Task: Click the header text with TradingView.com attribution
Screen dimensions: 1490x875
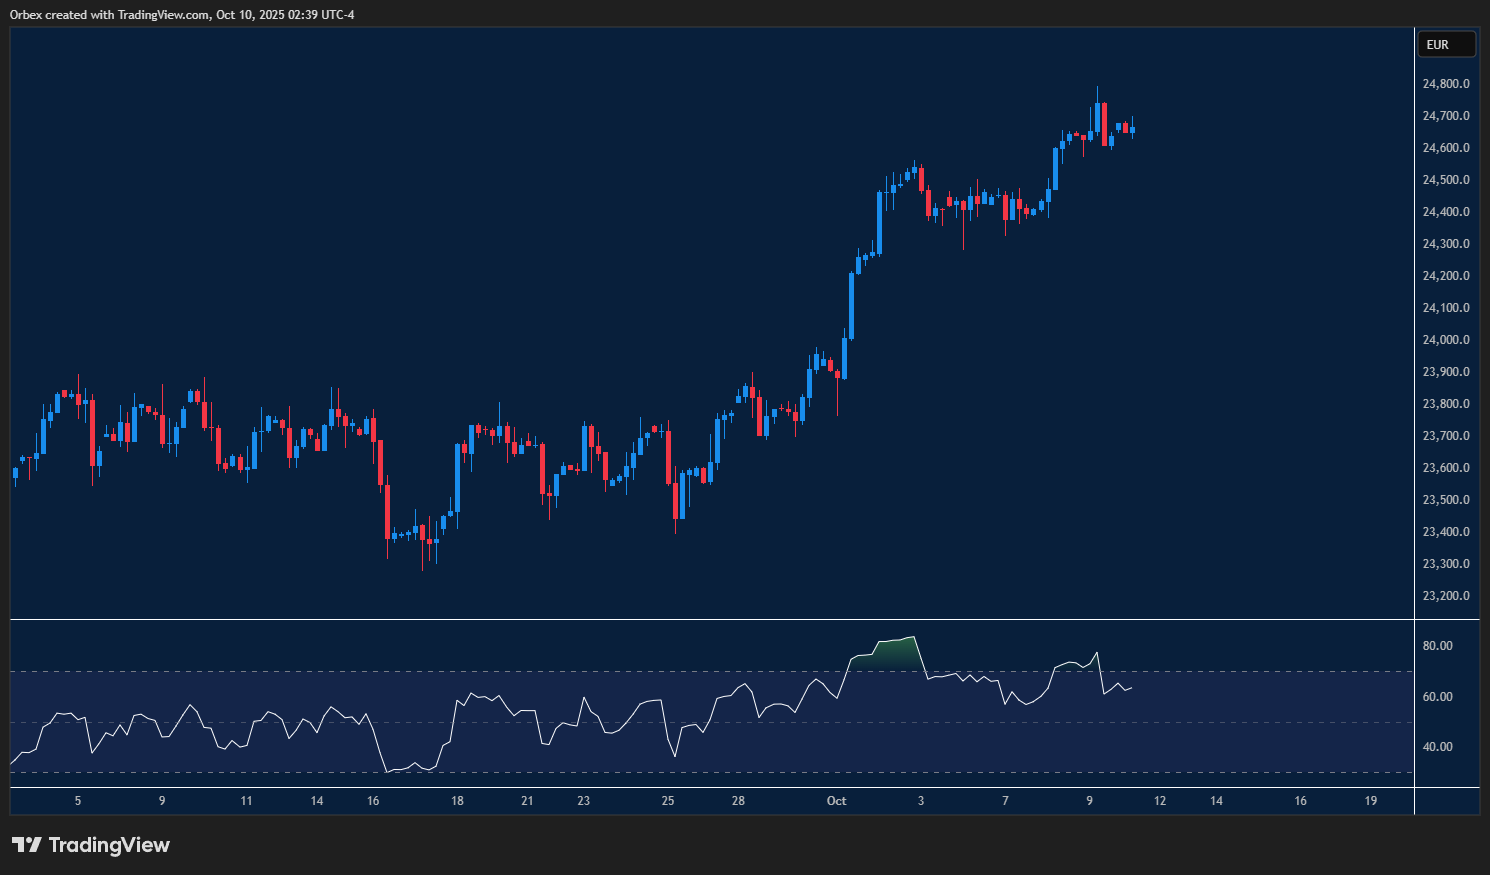Action: [x=182, y=15]
